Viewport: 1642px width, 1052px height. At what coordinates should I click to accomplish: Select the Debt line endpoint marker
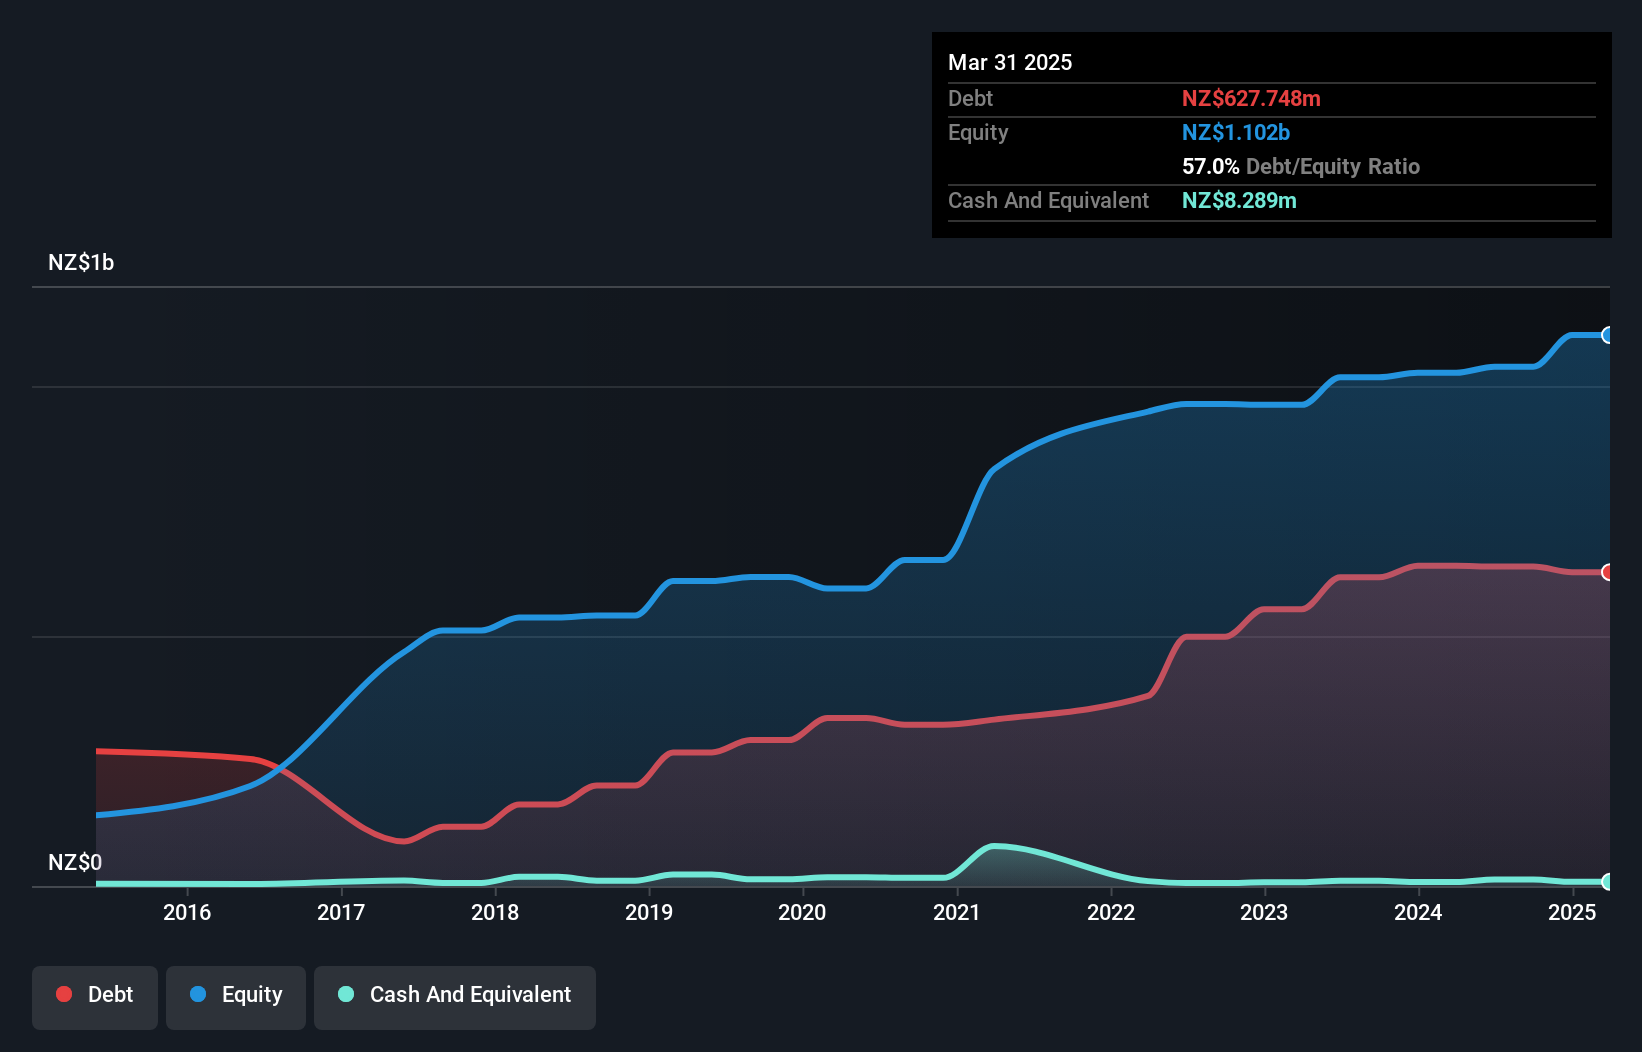[1607, 572]
